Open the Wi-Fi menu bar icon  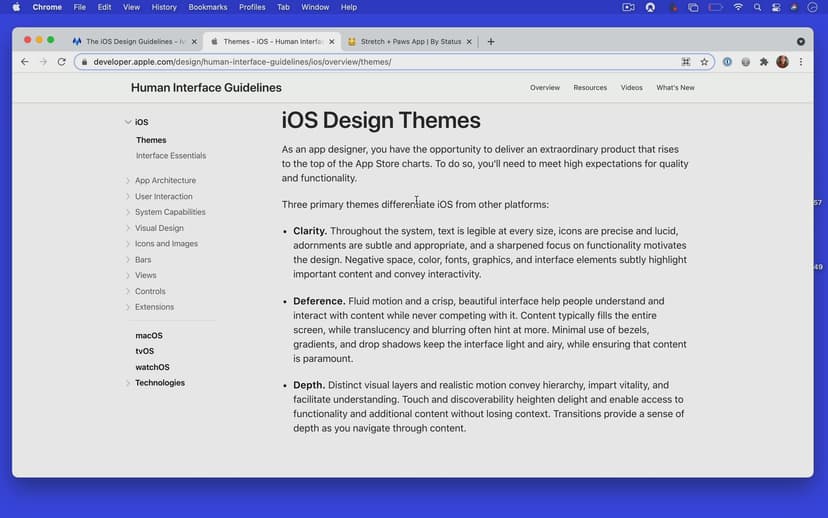(738, 7)
